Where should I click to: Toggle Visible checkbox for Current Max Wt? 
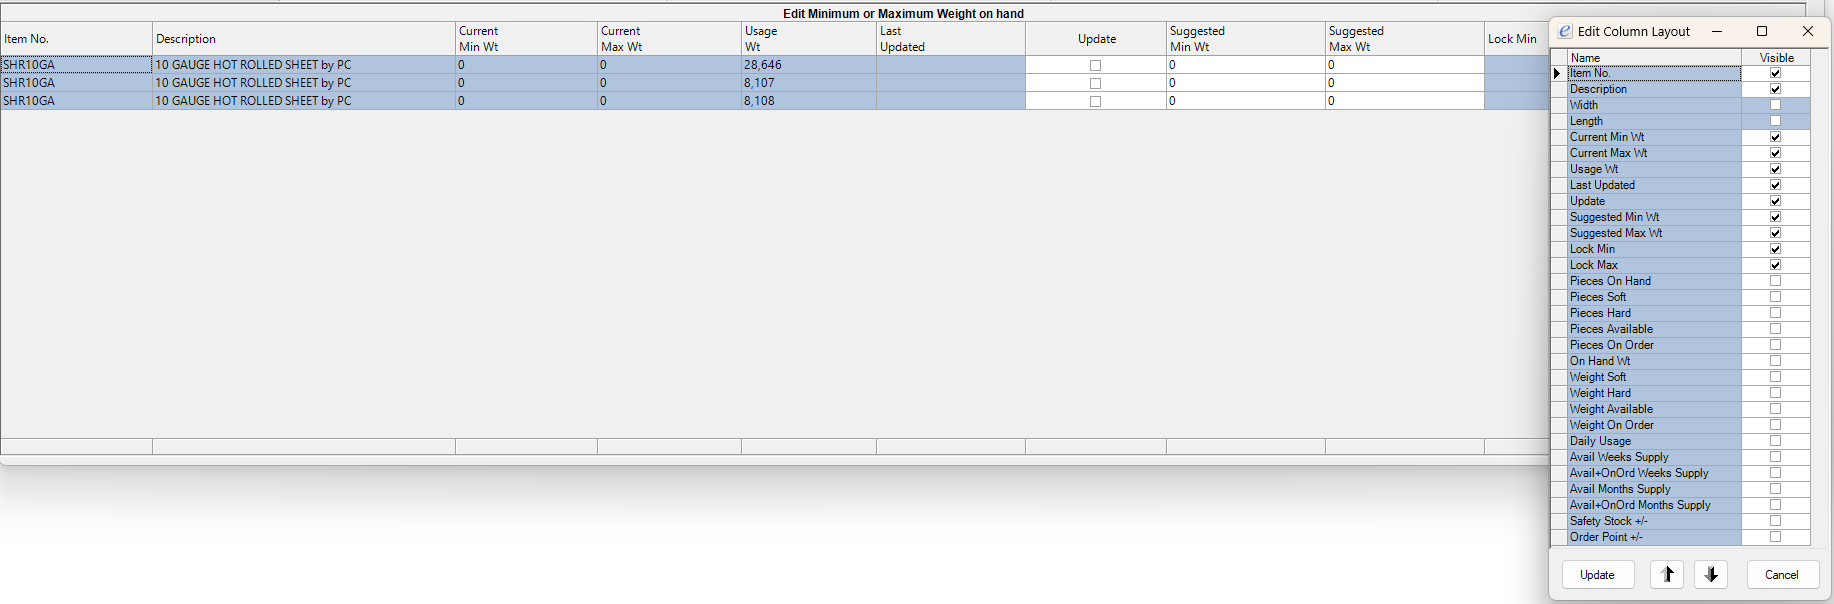point(1775,153)
